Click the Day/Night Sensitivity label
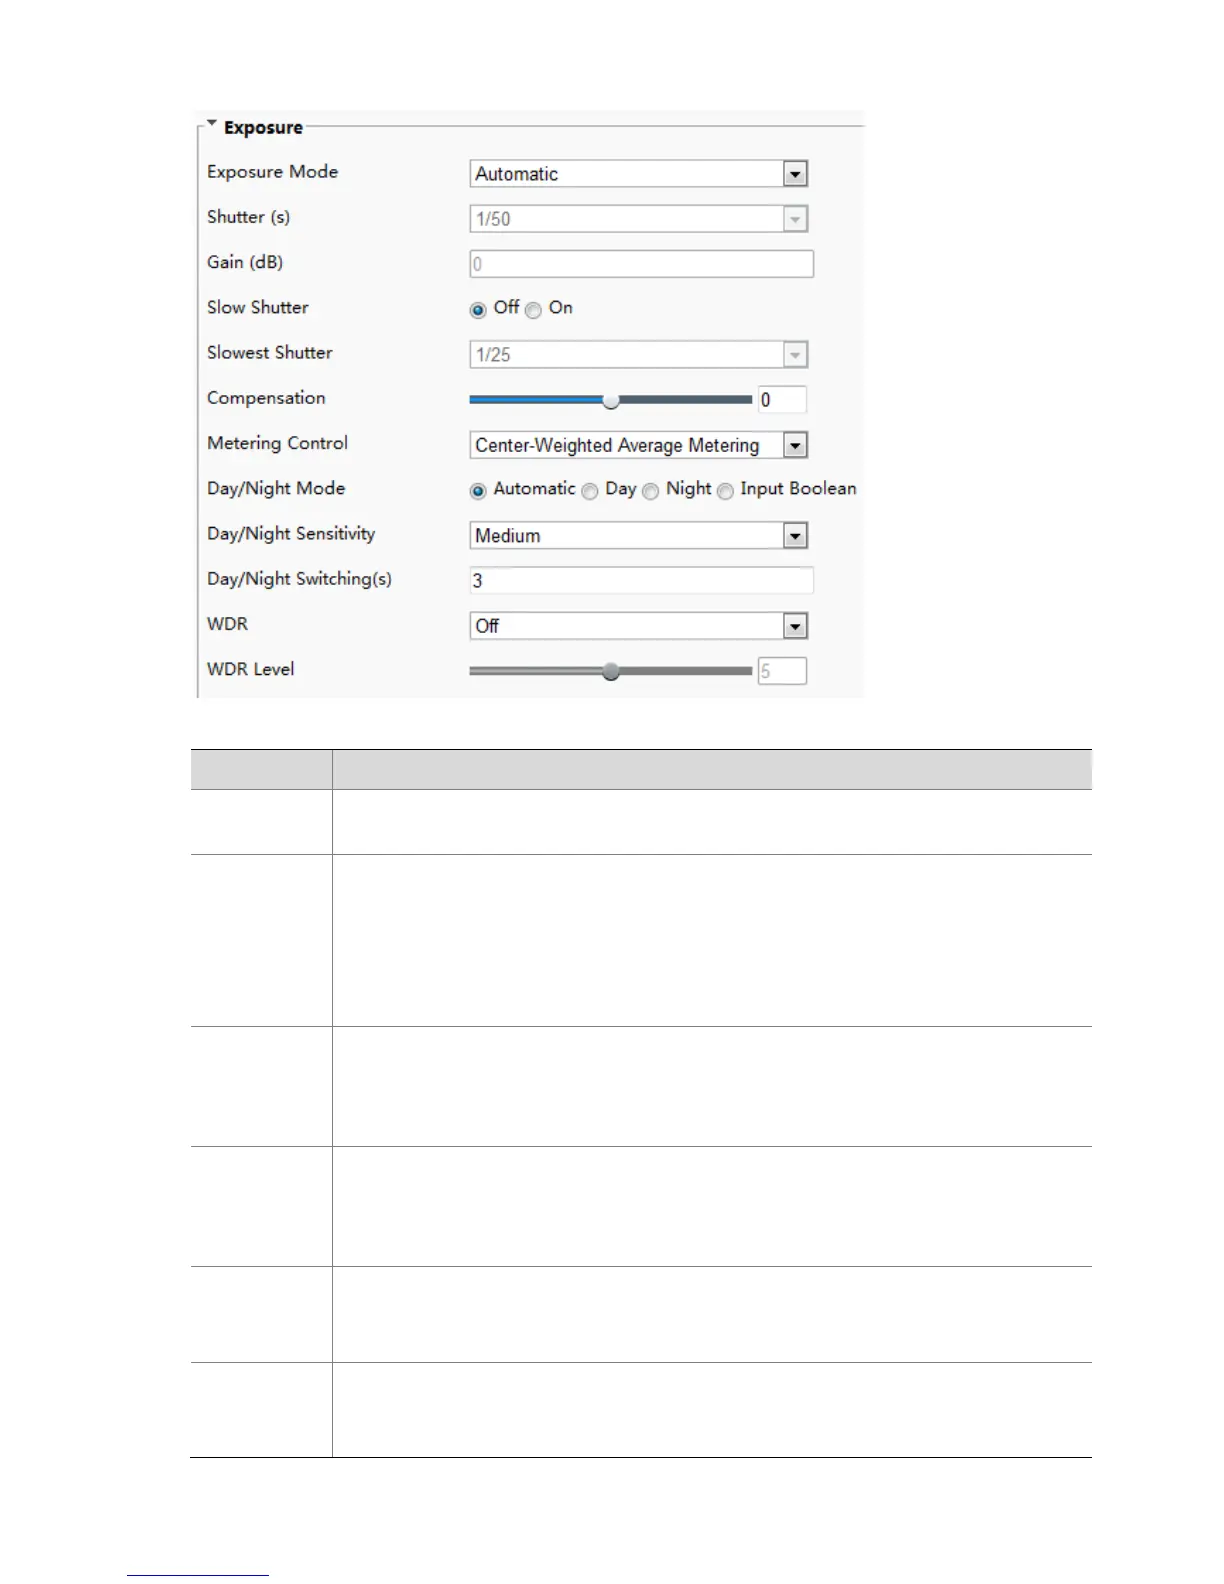The height and width of the screenshot is (1584, 1224). [291, 534]
